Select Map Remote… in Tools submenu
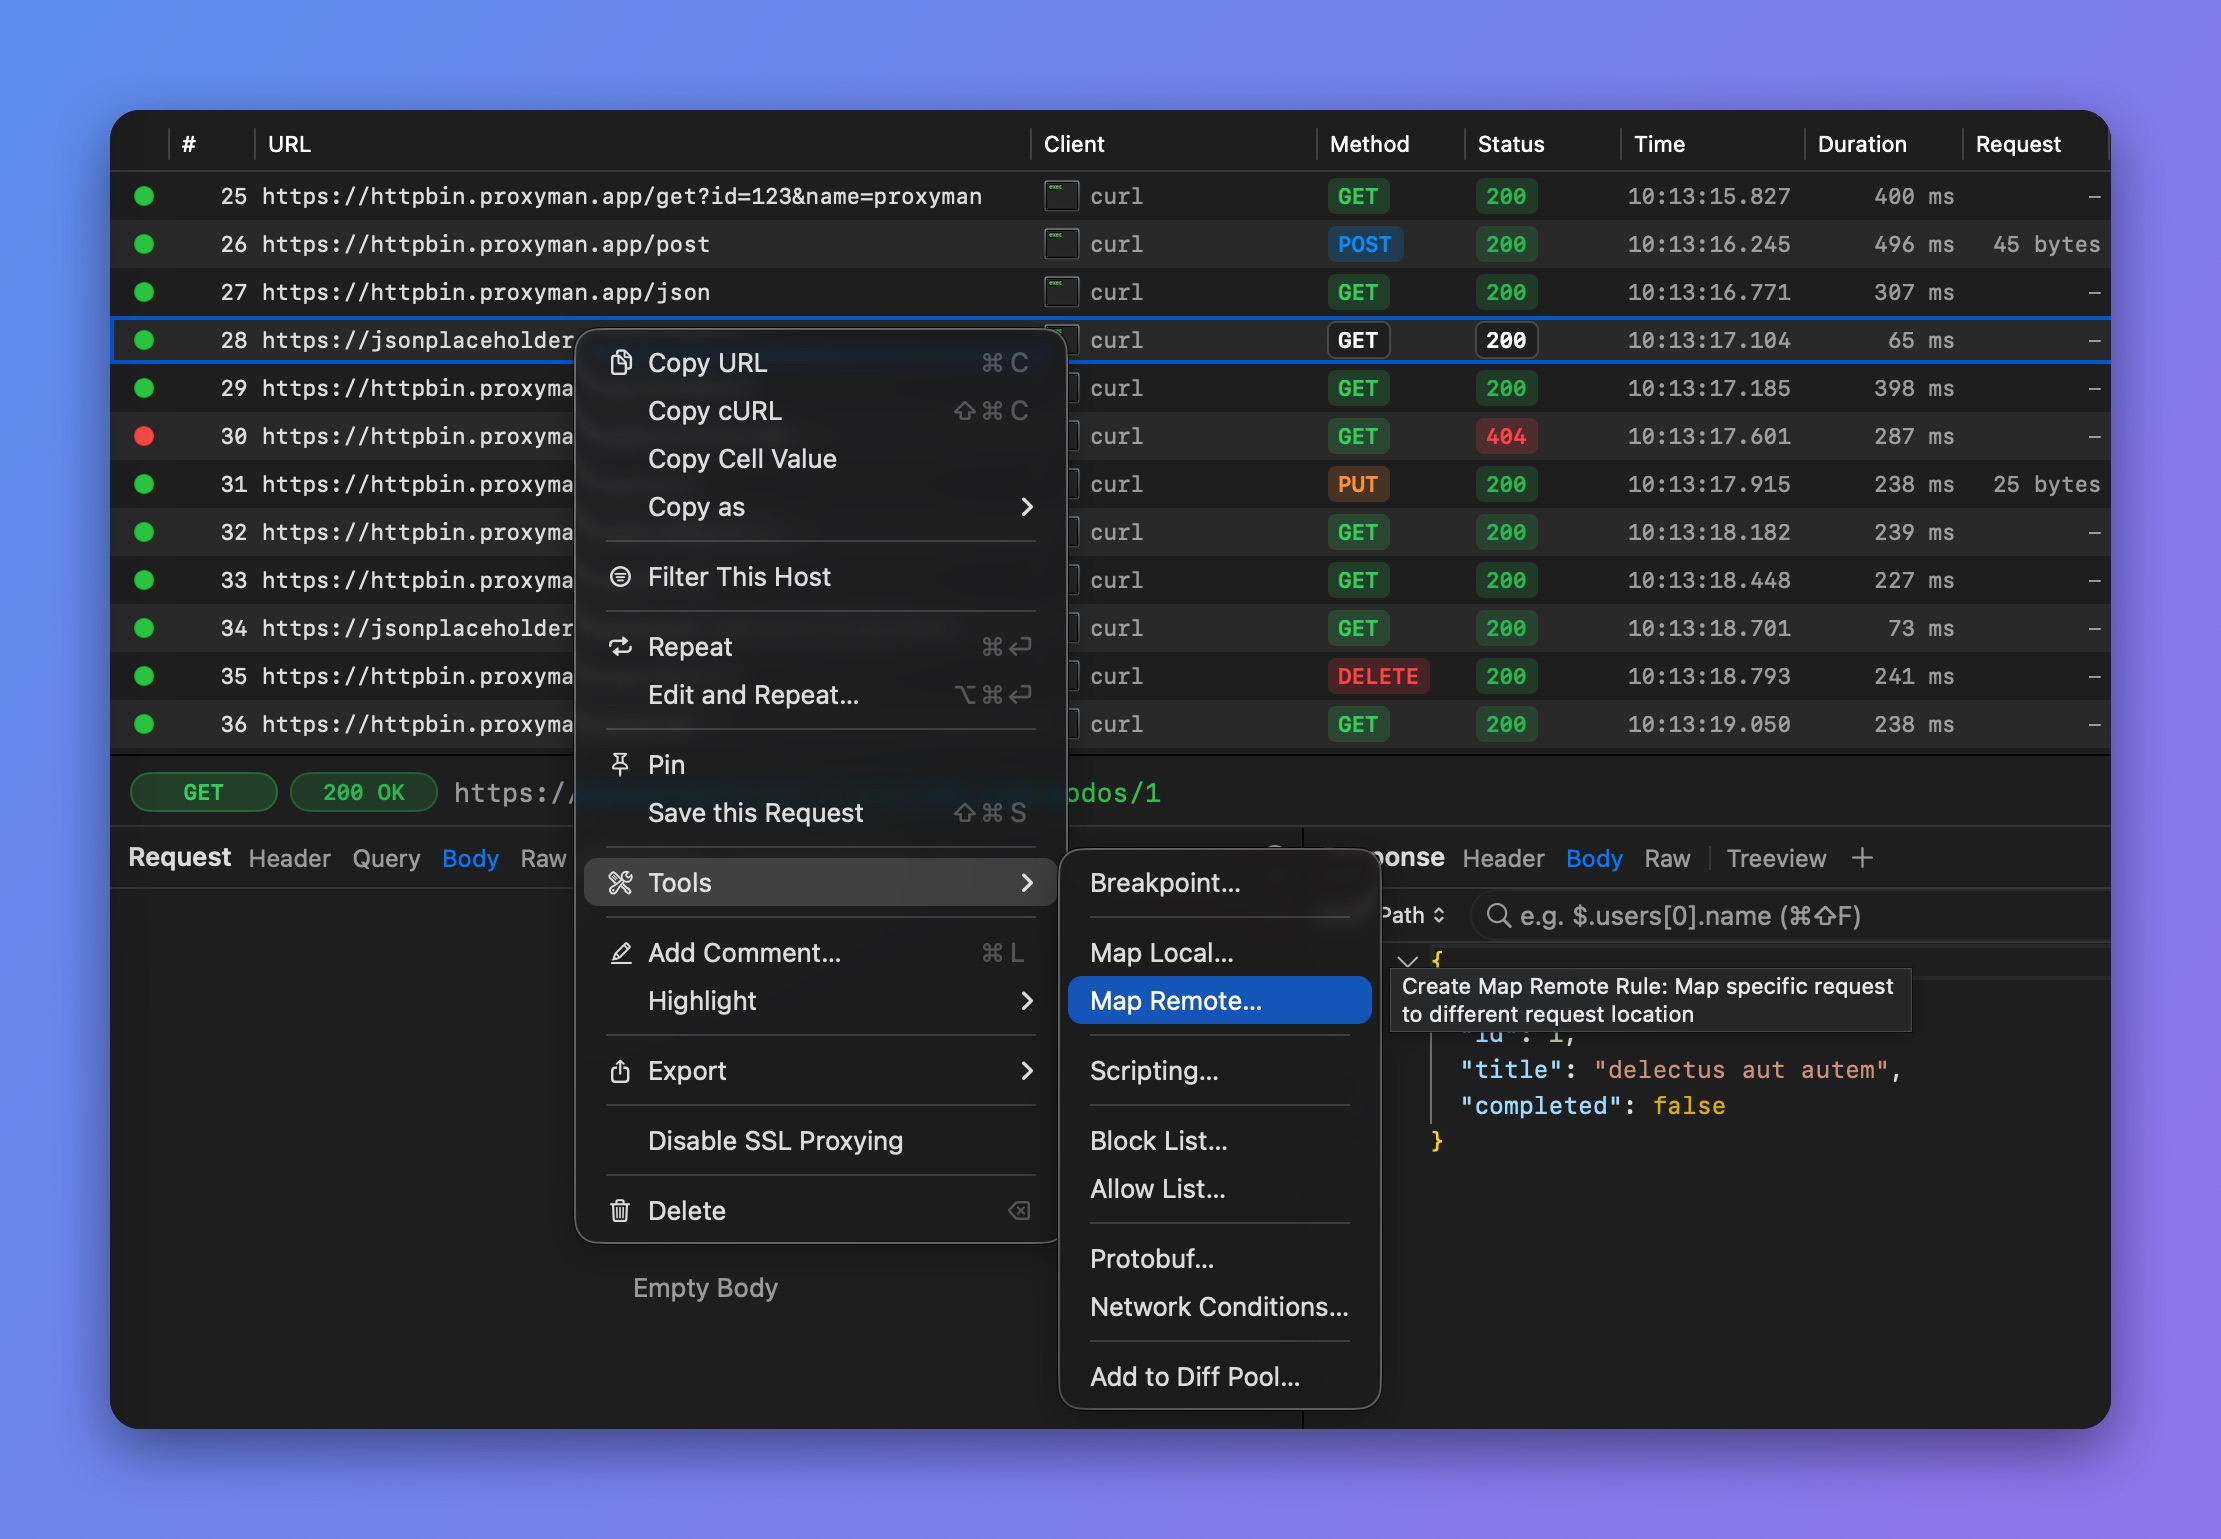2221x1539 pixels. [x=1219, y=1001]
